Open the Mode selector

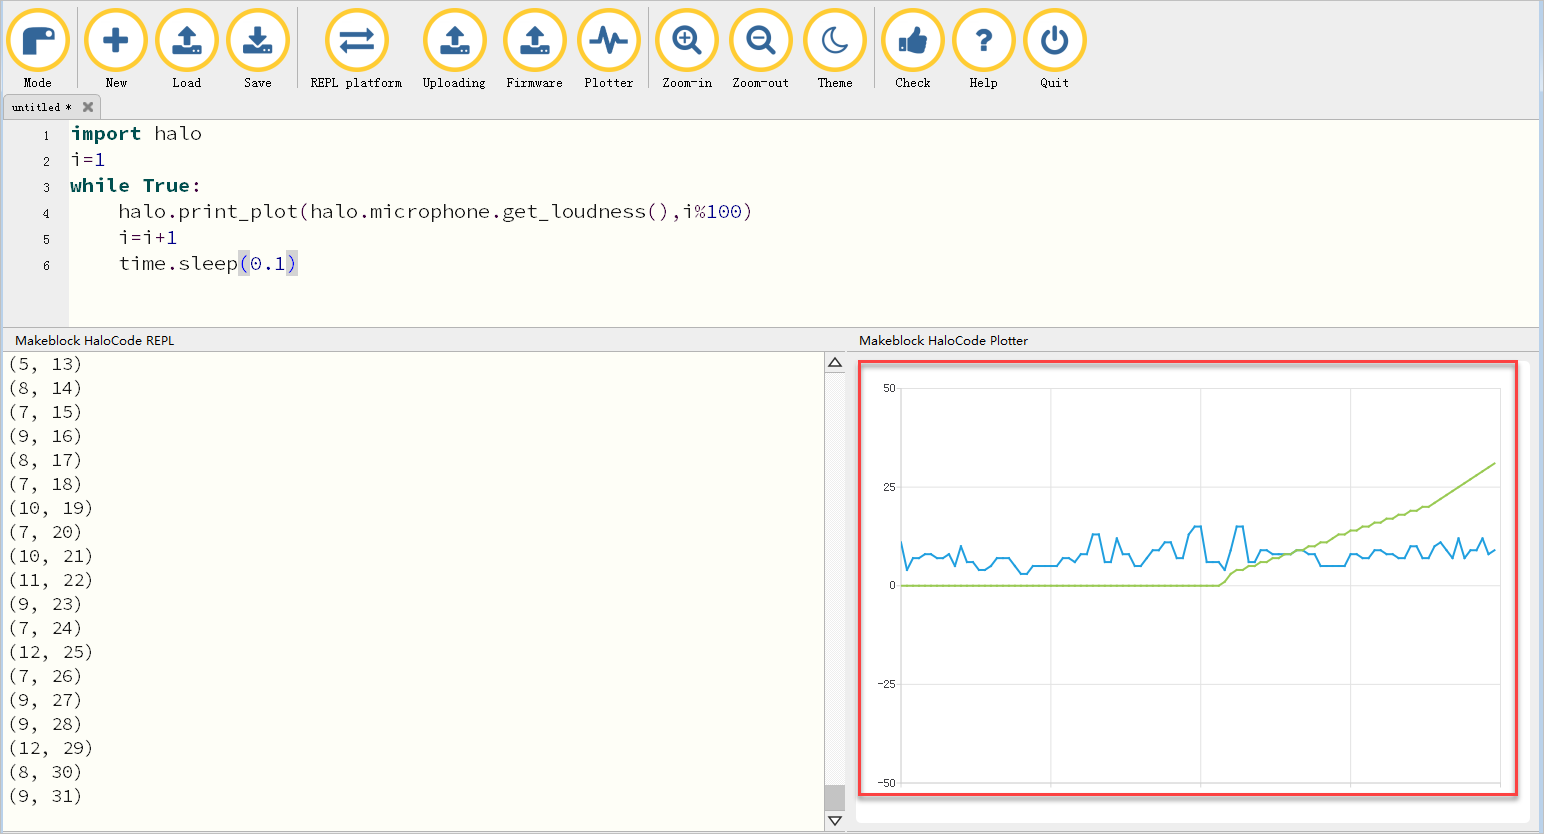(38, 41)
